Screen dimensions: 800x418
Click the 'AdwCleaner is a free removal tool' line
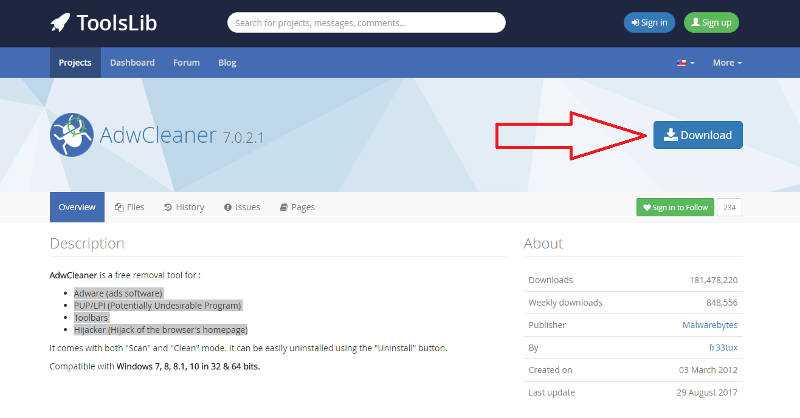[x=125, y=275]
